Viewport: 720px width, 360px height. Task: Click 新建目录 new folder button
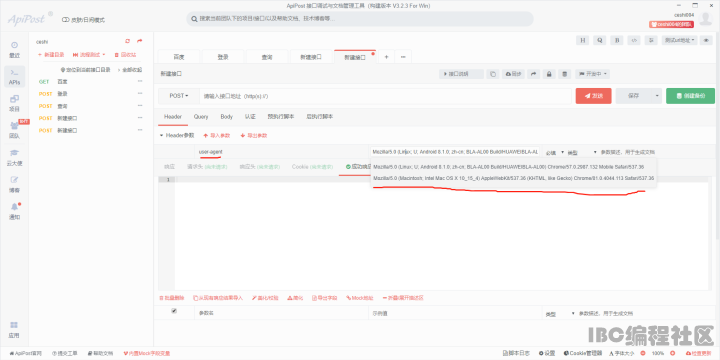pyautogui.click(x=51, y=55)
